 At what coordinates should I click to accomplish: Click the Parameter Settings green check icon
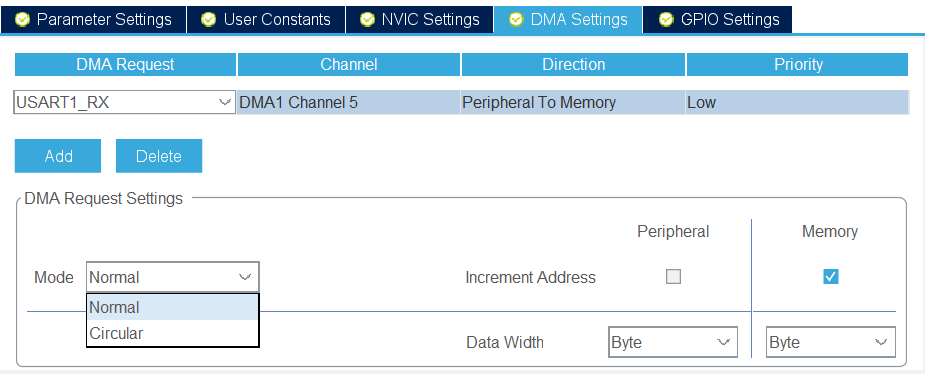[x=22, y=20]
